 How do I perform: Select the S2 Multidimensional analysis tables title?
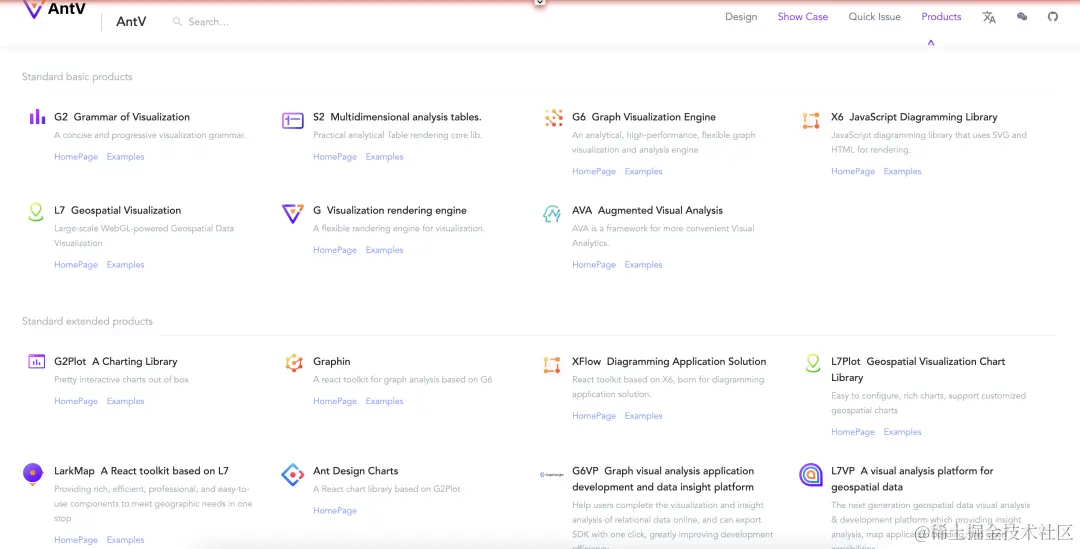coord(397,117)
